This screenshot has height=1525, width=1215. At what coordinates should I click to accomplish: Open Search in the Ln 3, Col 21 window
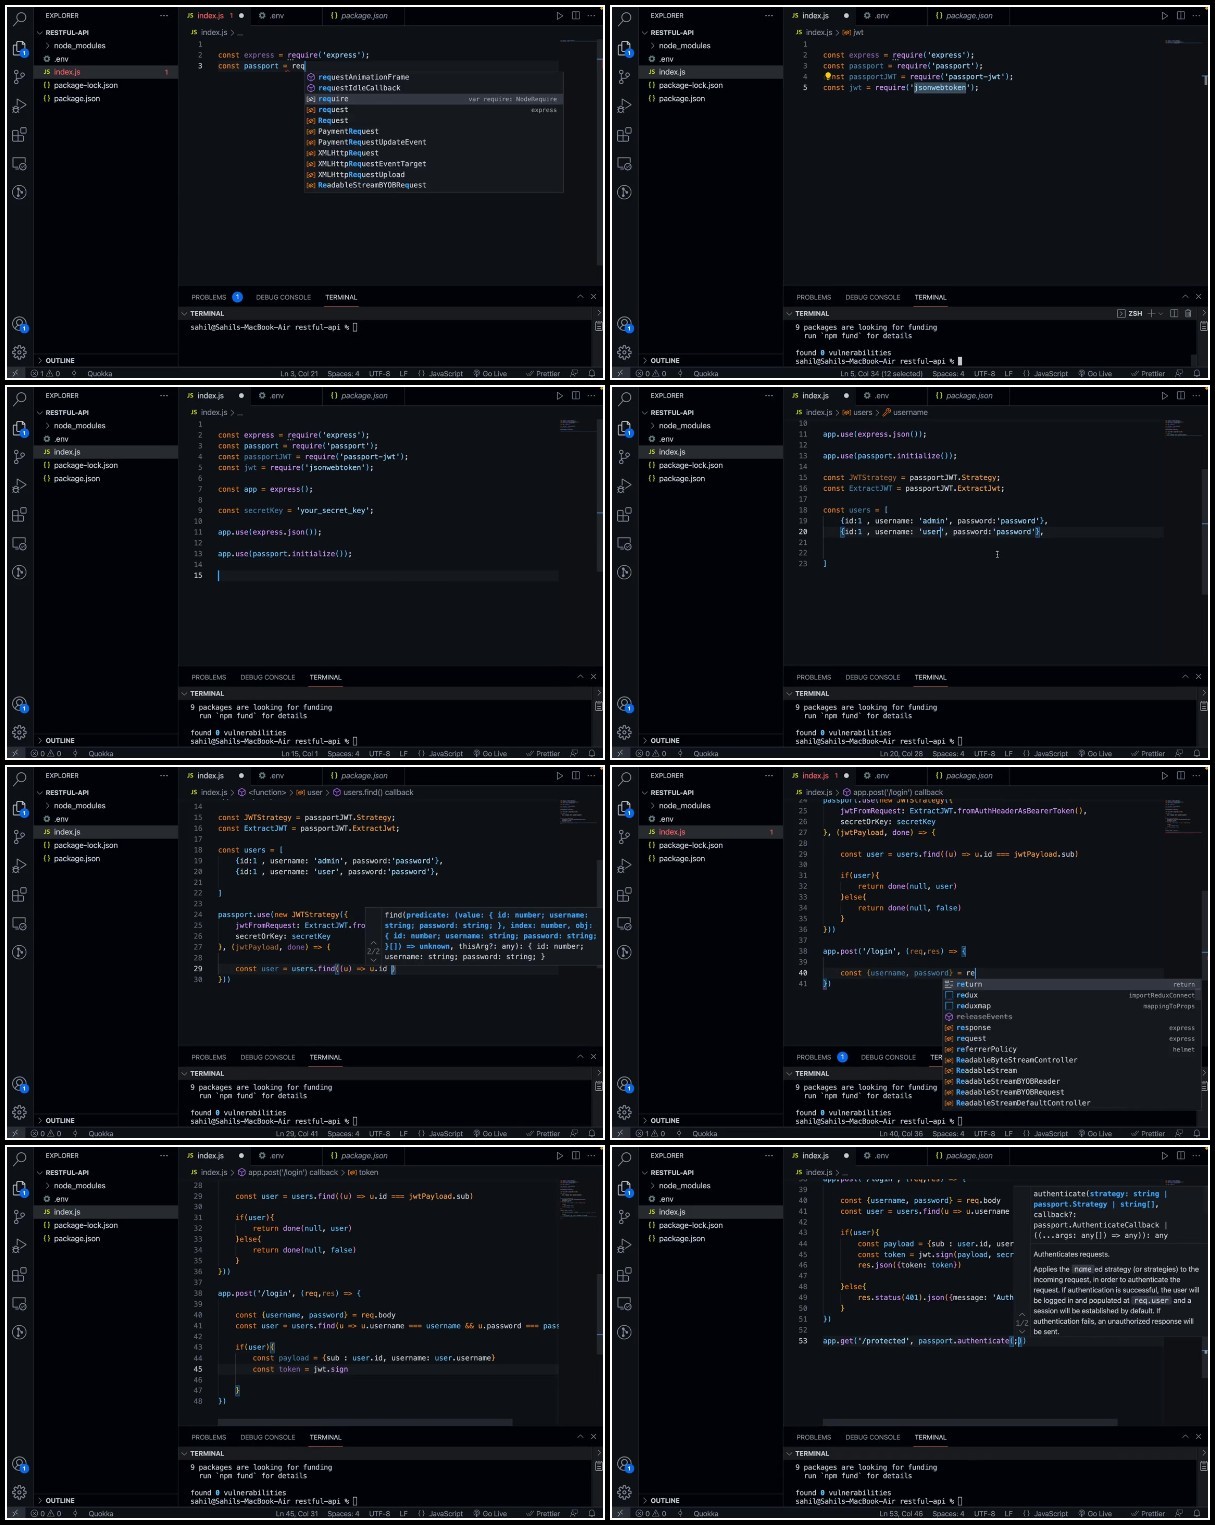19,18
